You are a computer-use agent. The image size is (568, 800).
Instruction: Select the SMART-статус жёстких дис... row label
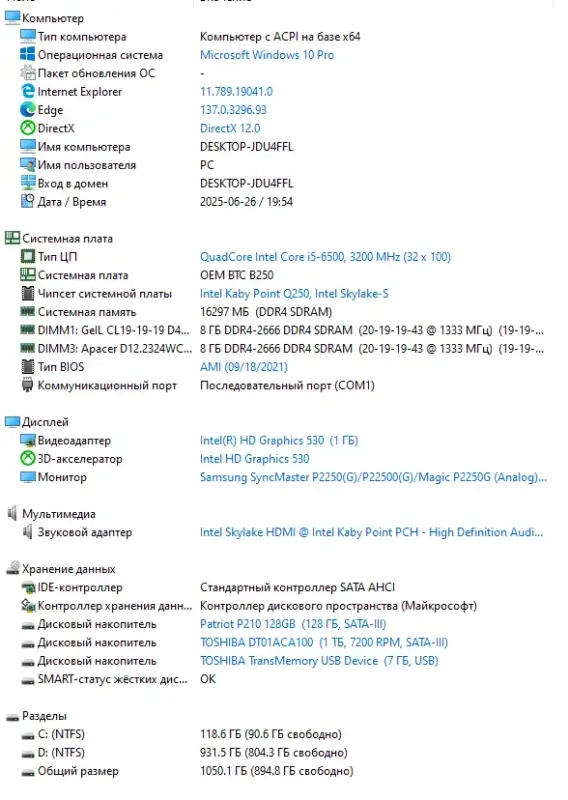pos(112,679)
